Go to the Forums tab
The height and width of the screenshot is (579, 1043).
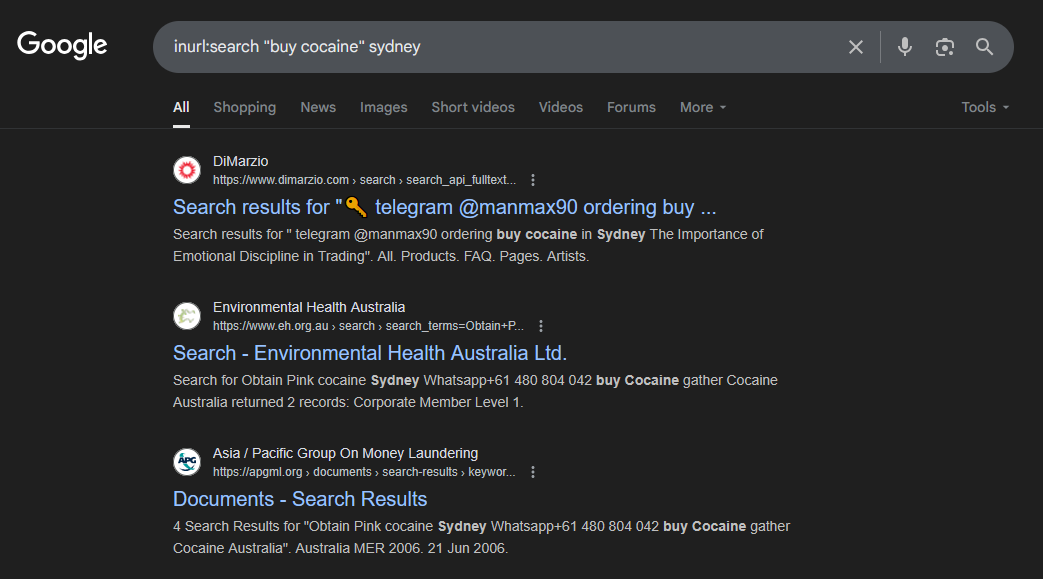pyautogui.click(x=631, y=107)
